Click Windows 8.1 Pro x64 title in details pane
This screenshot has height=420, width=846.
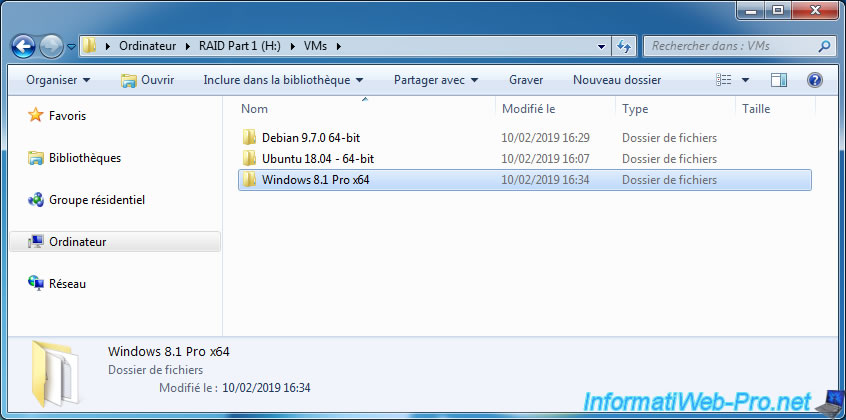pyautogui.click(x=169, y=351)
